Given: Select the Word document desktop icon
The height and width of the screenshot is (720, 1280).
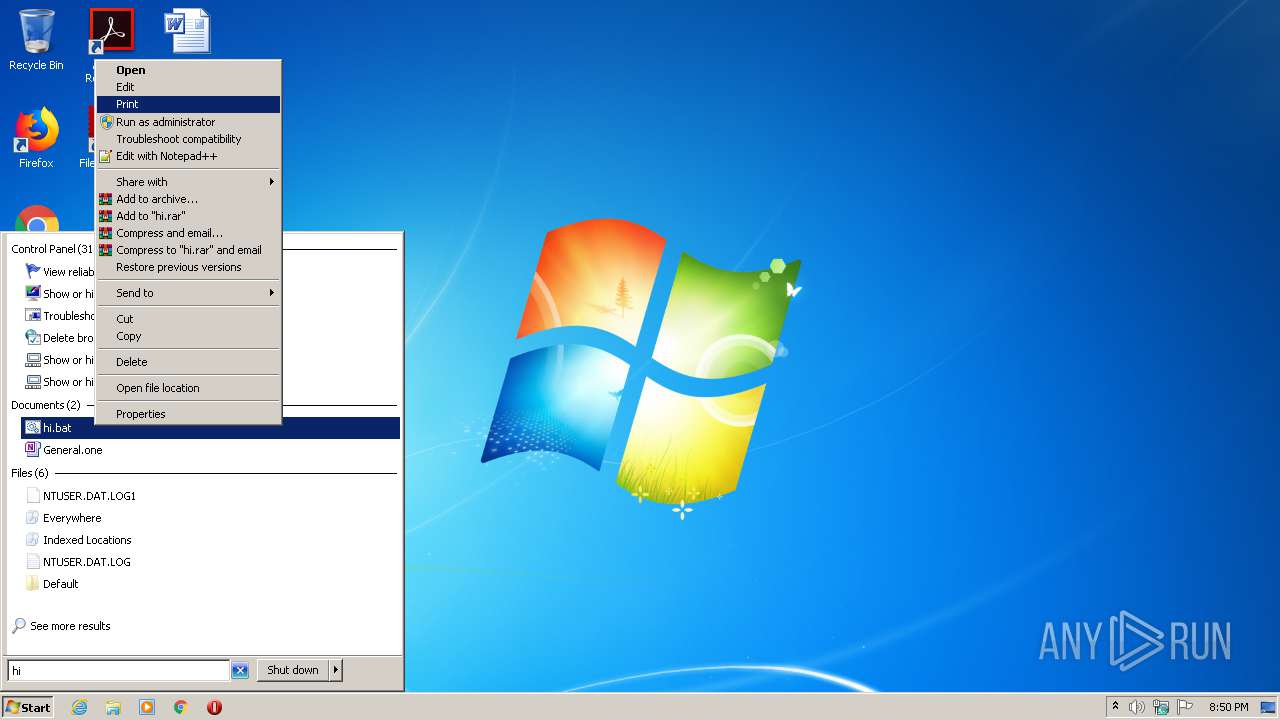Looking at the screenshot, I should tap(187, 31).
